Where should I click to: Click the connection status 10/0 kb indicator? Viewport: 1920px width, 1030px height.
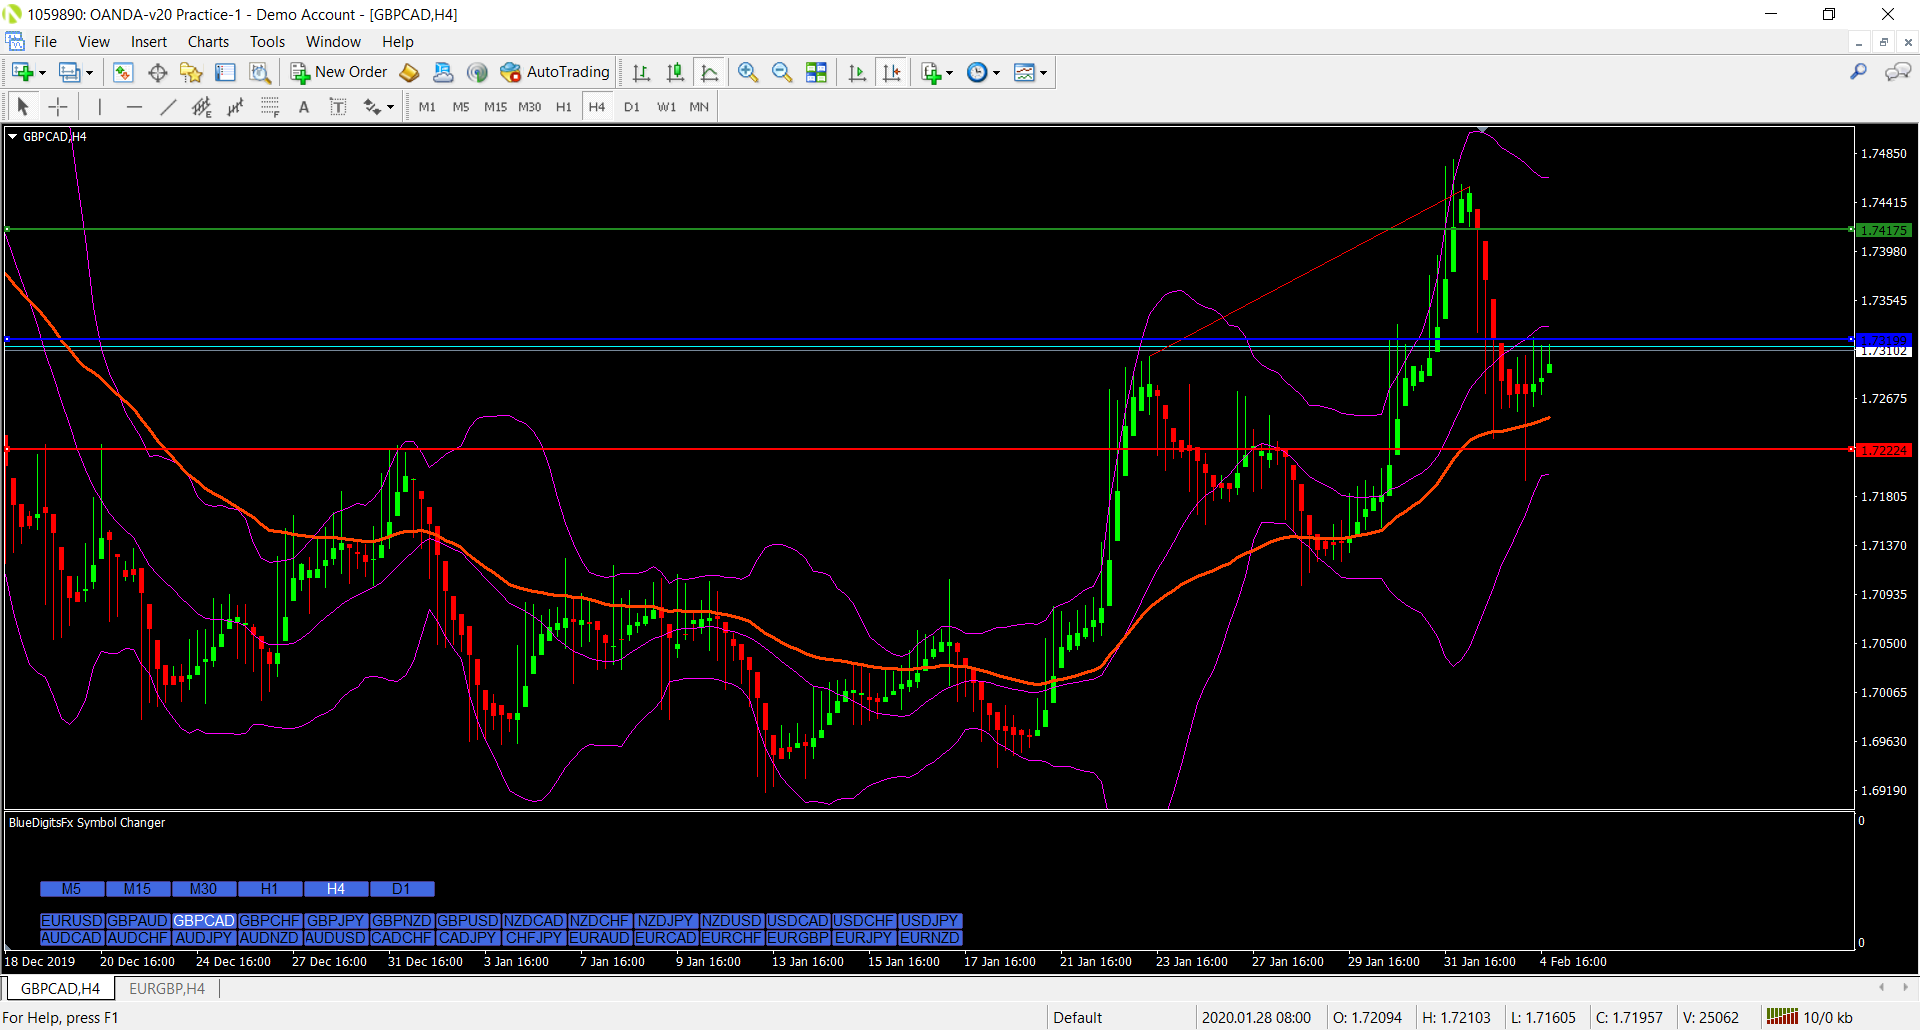click(1810, 1017)
